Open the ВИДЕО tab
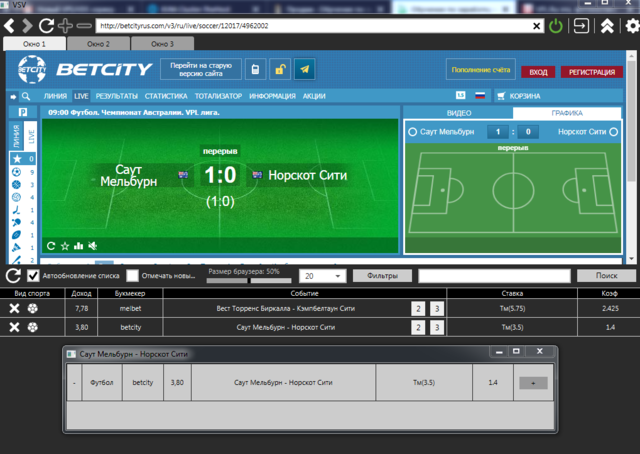This screenshot has width=640, height=454. [x=459, y=113]
